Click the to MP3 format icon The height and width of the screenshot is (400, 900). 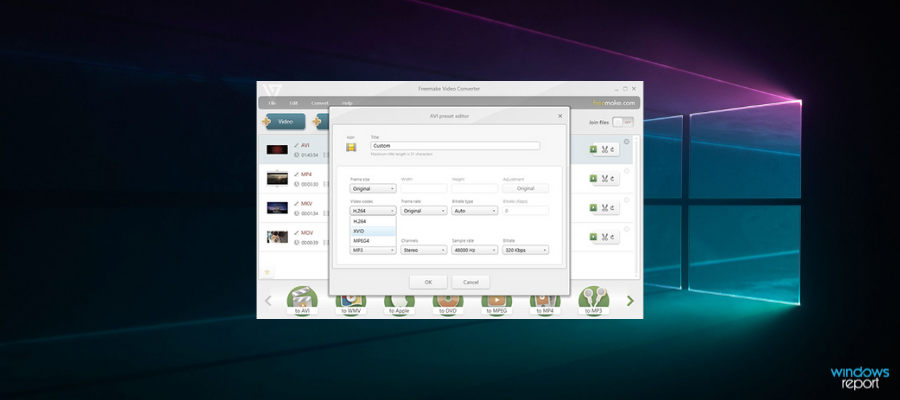(x=592, y=300)
